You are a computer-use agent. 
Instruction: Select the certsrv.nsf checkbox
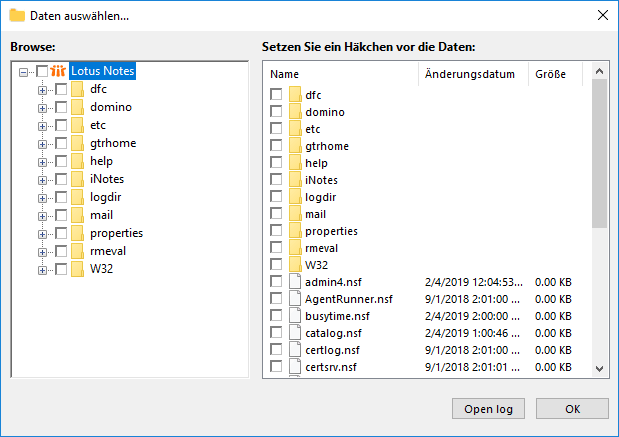pos(276,366)
